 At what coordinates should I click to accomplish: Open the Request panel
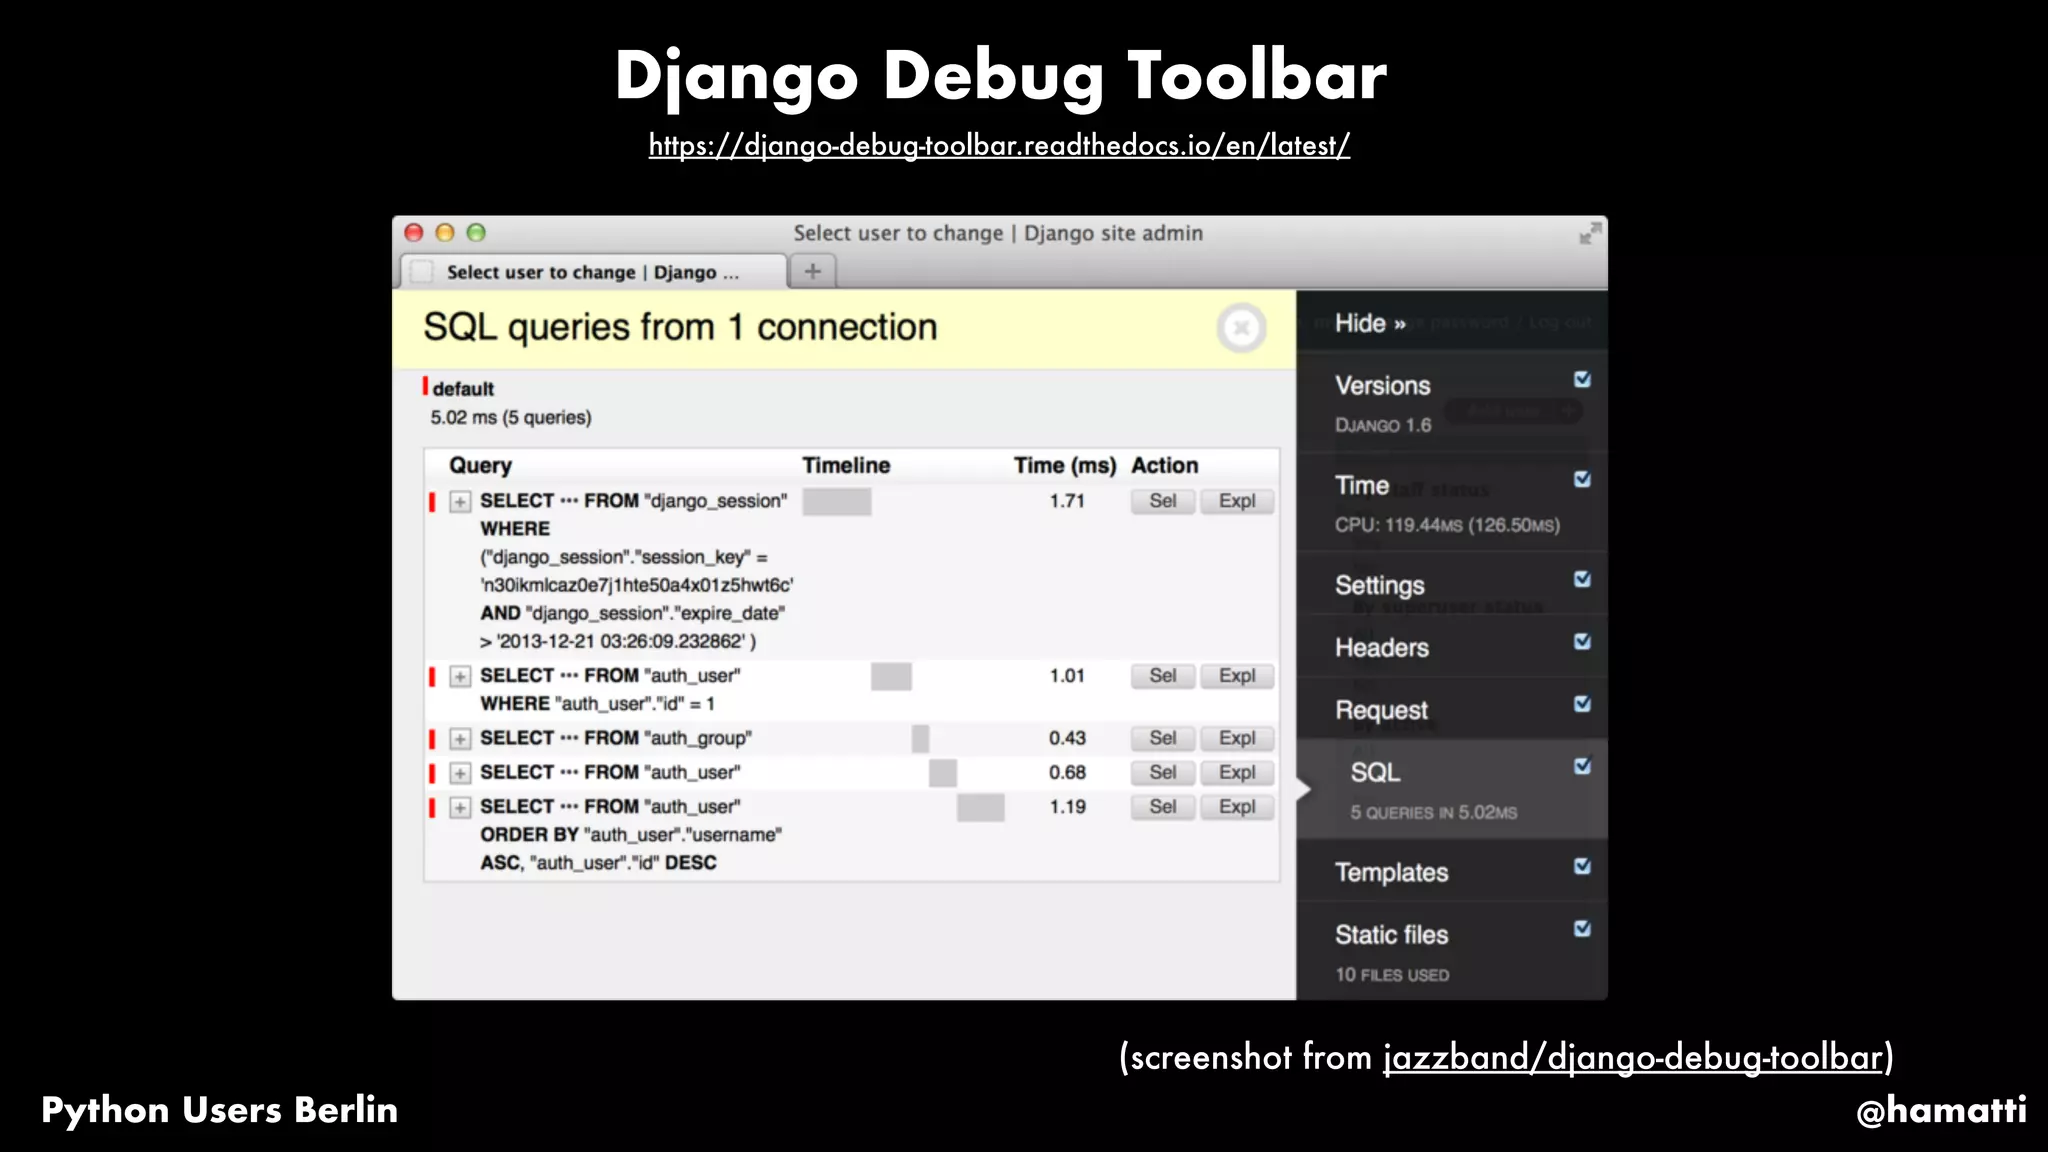(1381, 710)
